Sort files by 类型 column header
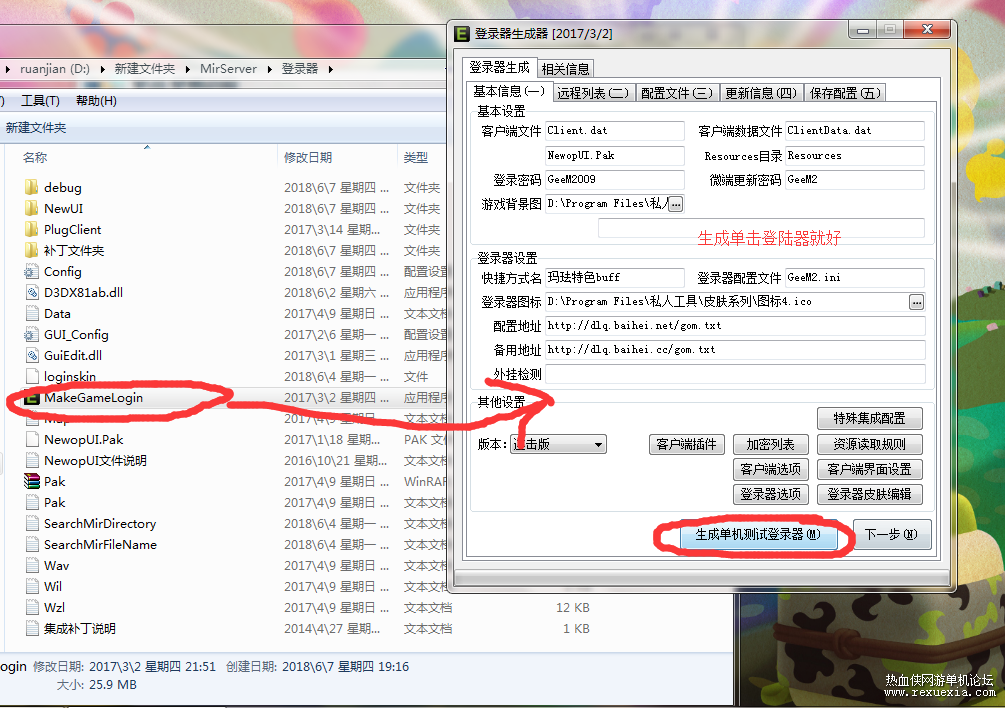Viewport: 1005px width, 708px height. point(415,157)
